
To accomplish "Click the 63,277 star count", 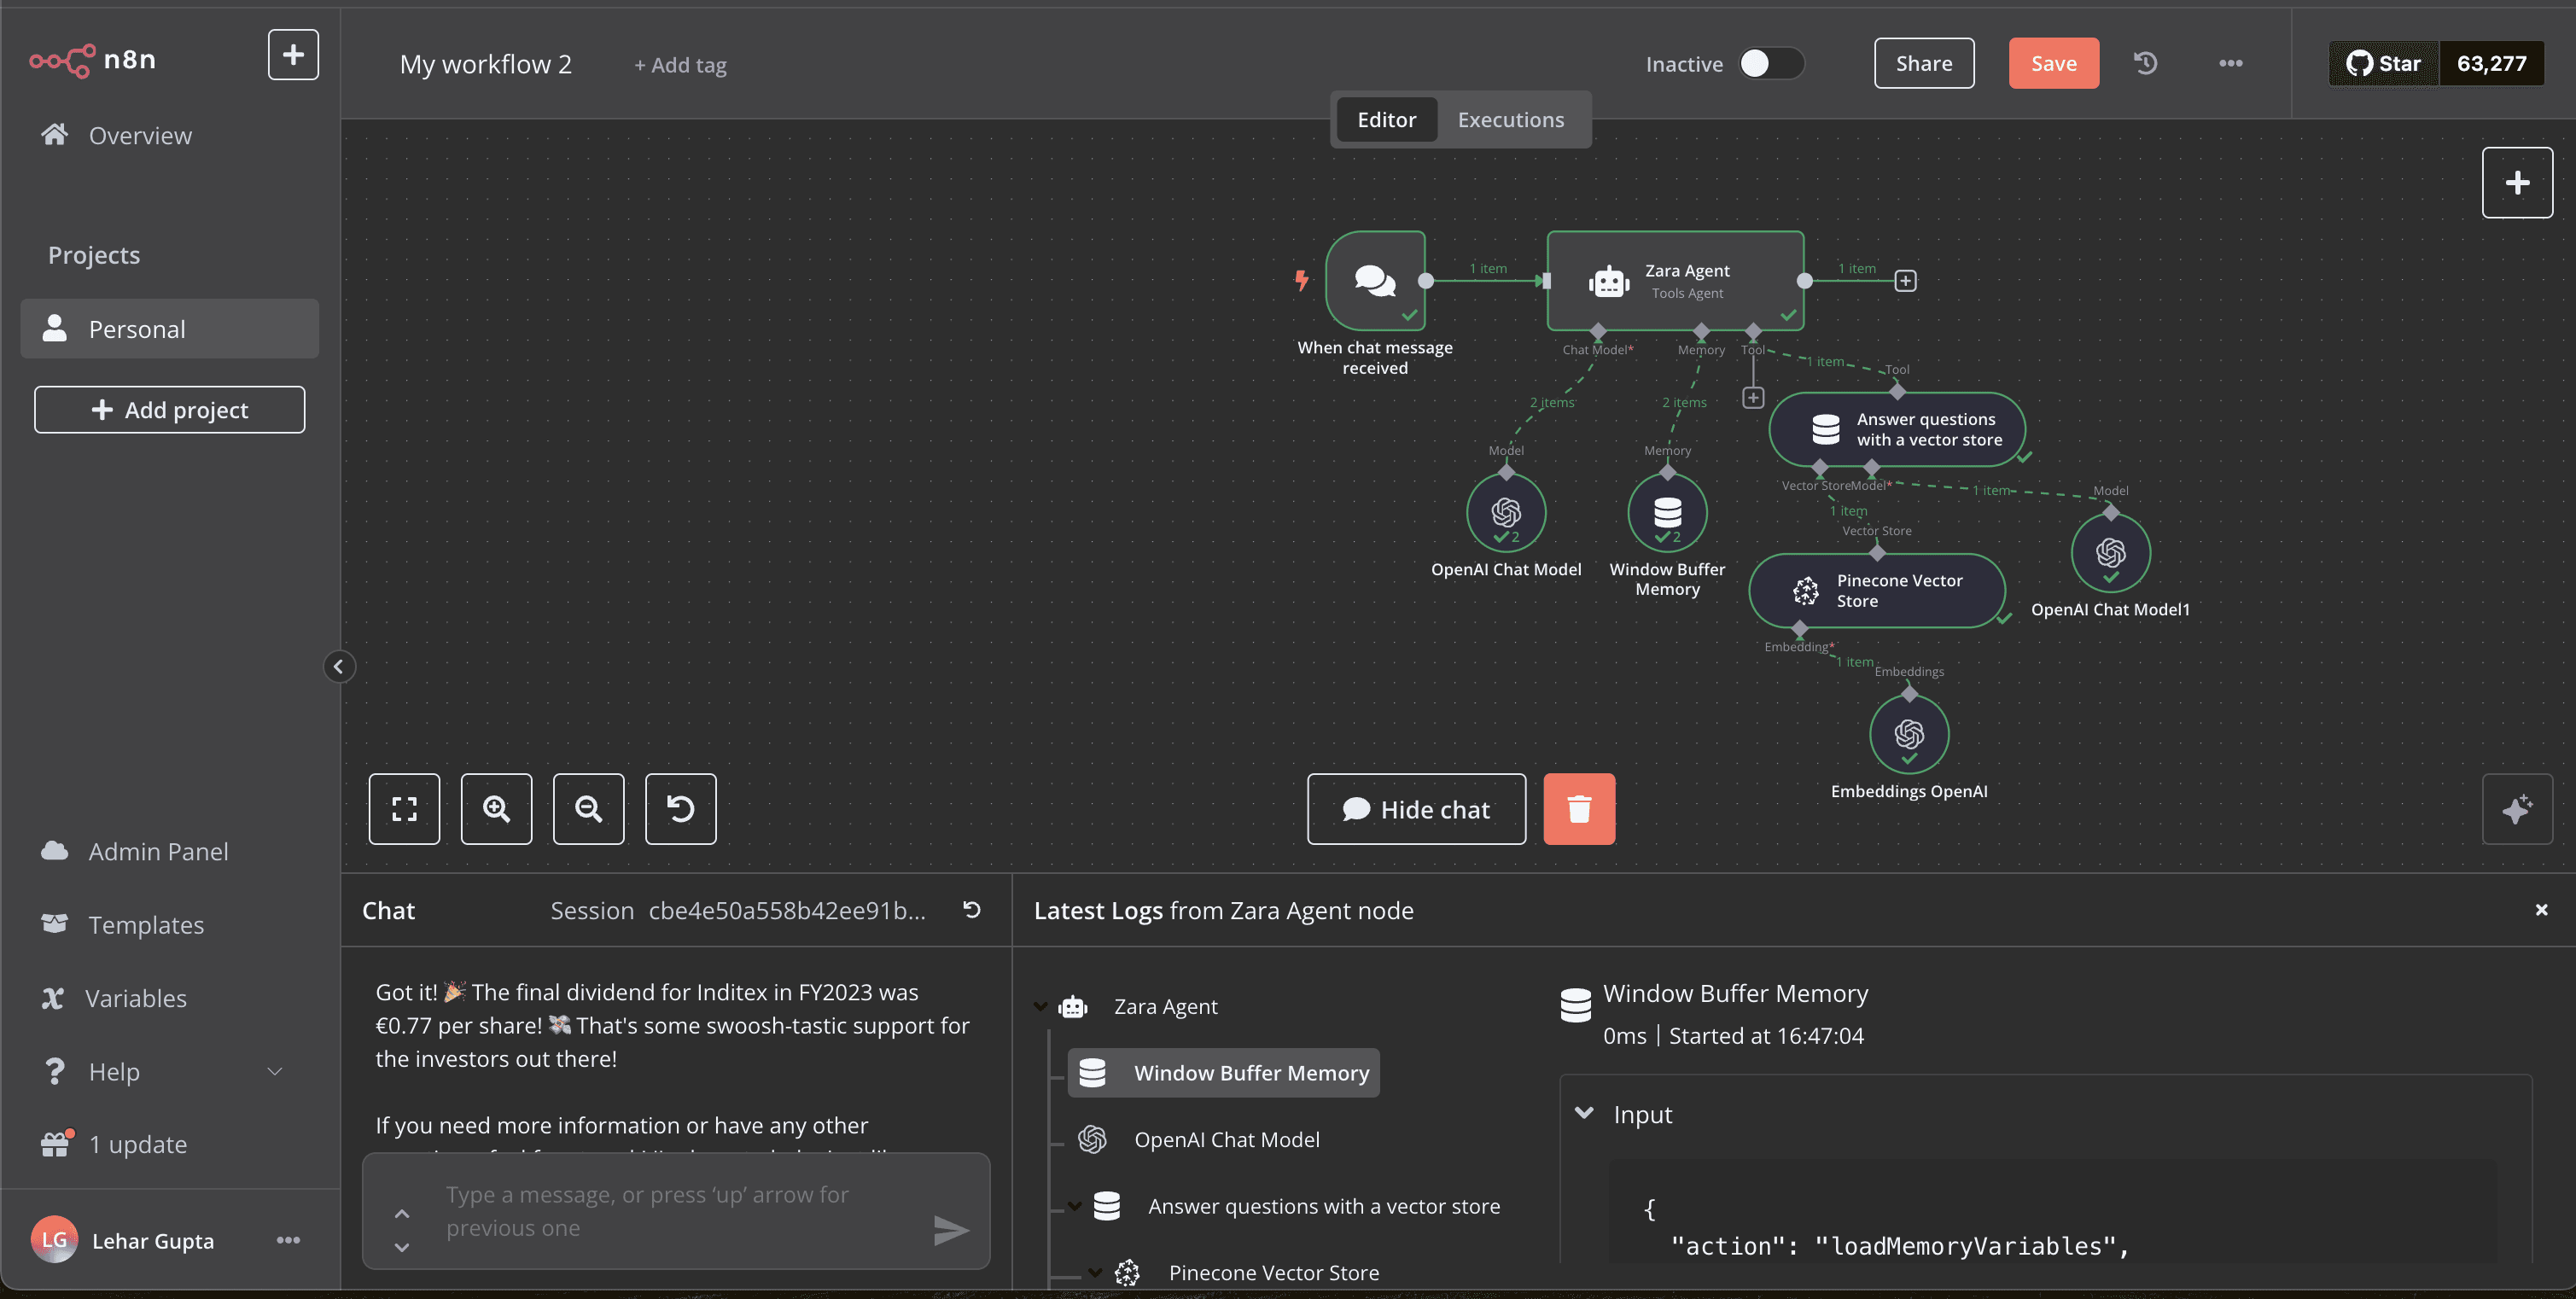I will coord(2492,63).
